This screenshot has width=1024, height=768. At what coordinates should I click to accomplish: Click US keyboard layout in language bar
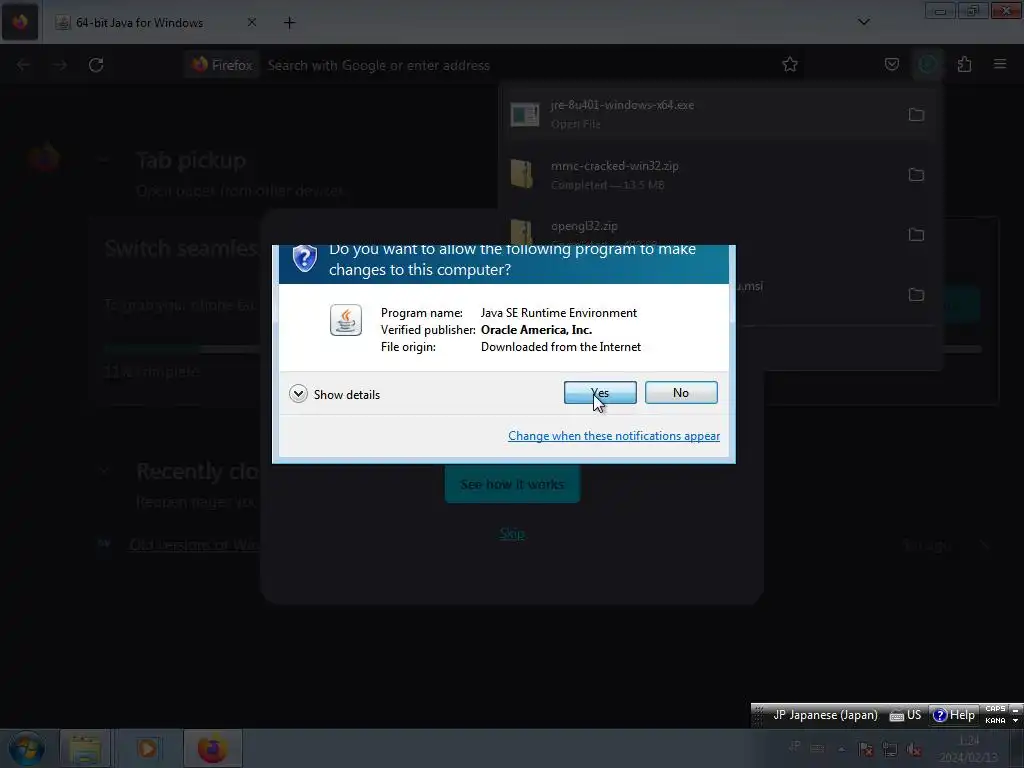click(906, 715)
